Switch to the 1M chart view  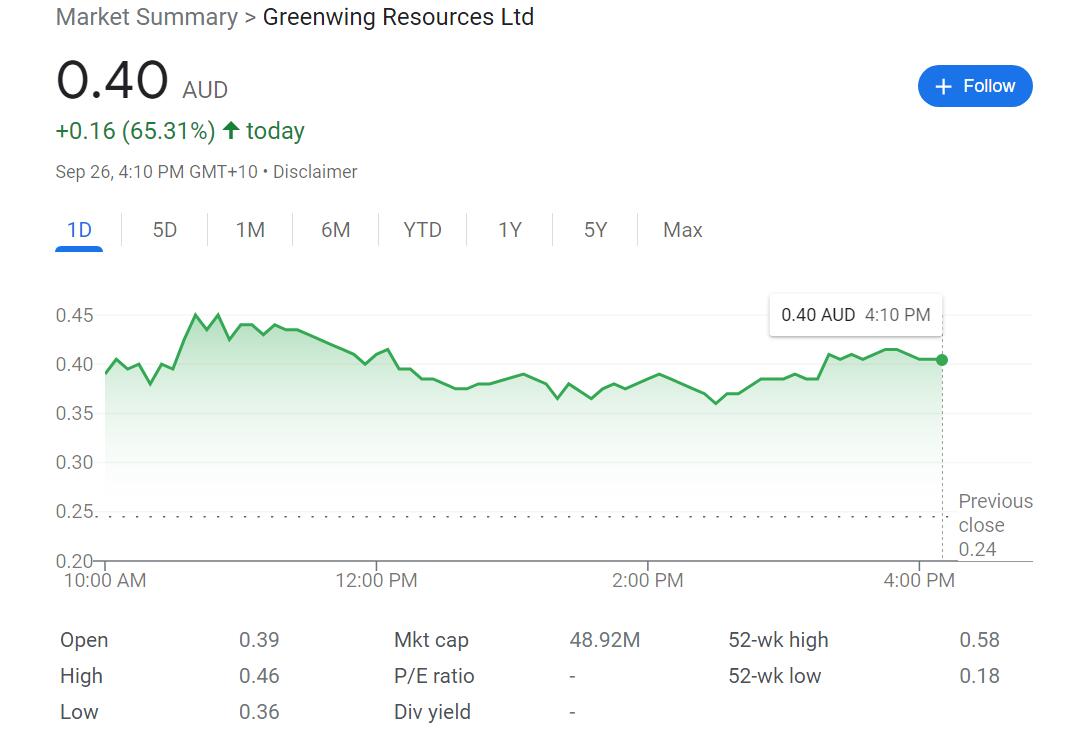point(249,230)
